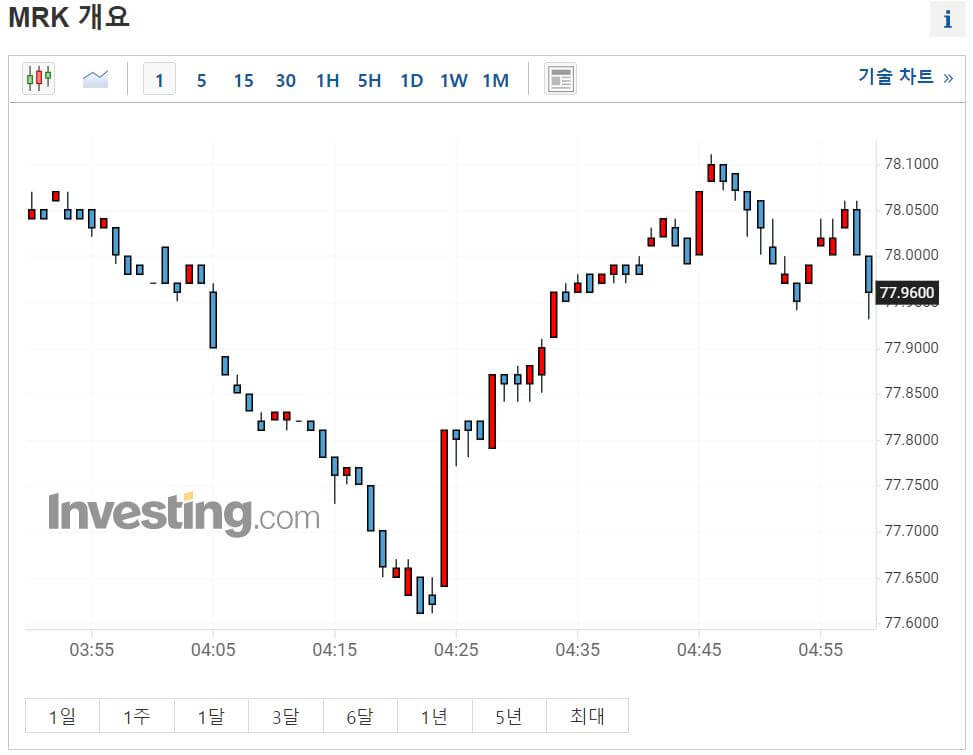The width and height of the screenshot is (973, 755).
Task: Click the 04:15 time axis label
Action: (334, 650)
